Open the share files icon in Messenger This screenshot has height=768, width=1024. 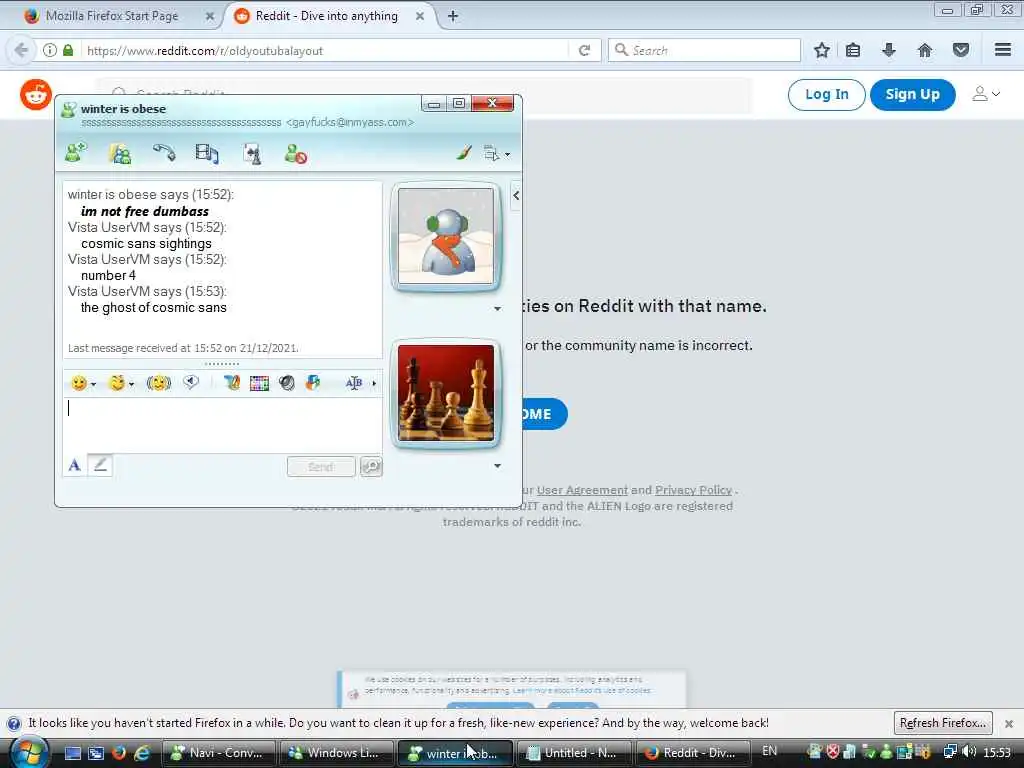120,153
